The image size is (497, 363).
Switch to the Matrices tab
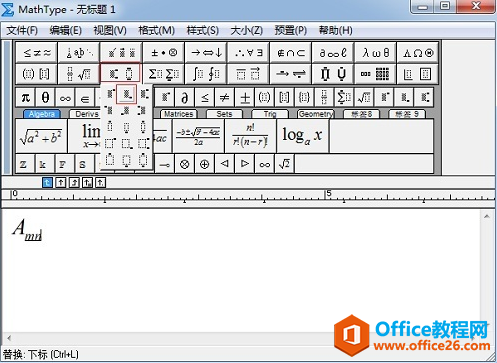click(179, 114)
